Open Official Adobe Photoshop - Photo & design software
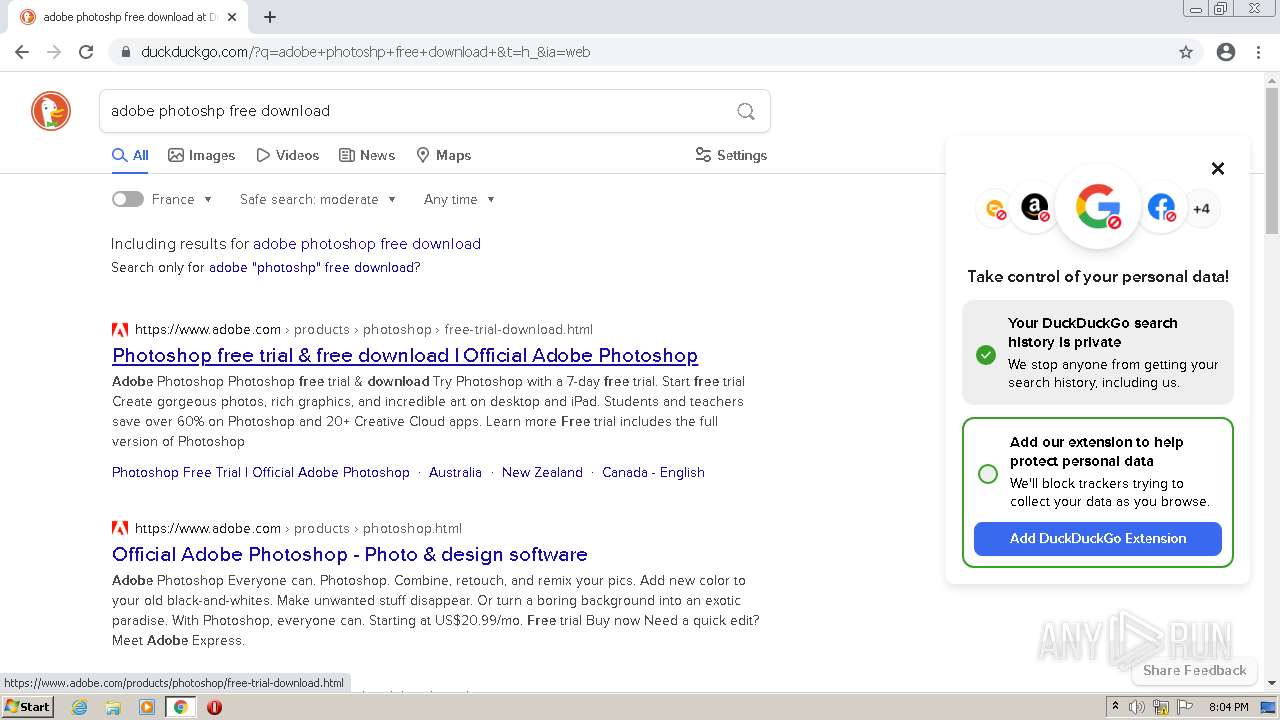 (350, 554)
